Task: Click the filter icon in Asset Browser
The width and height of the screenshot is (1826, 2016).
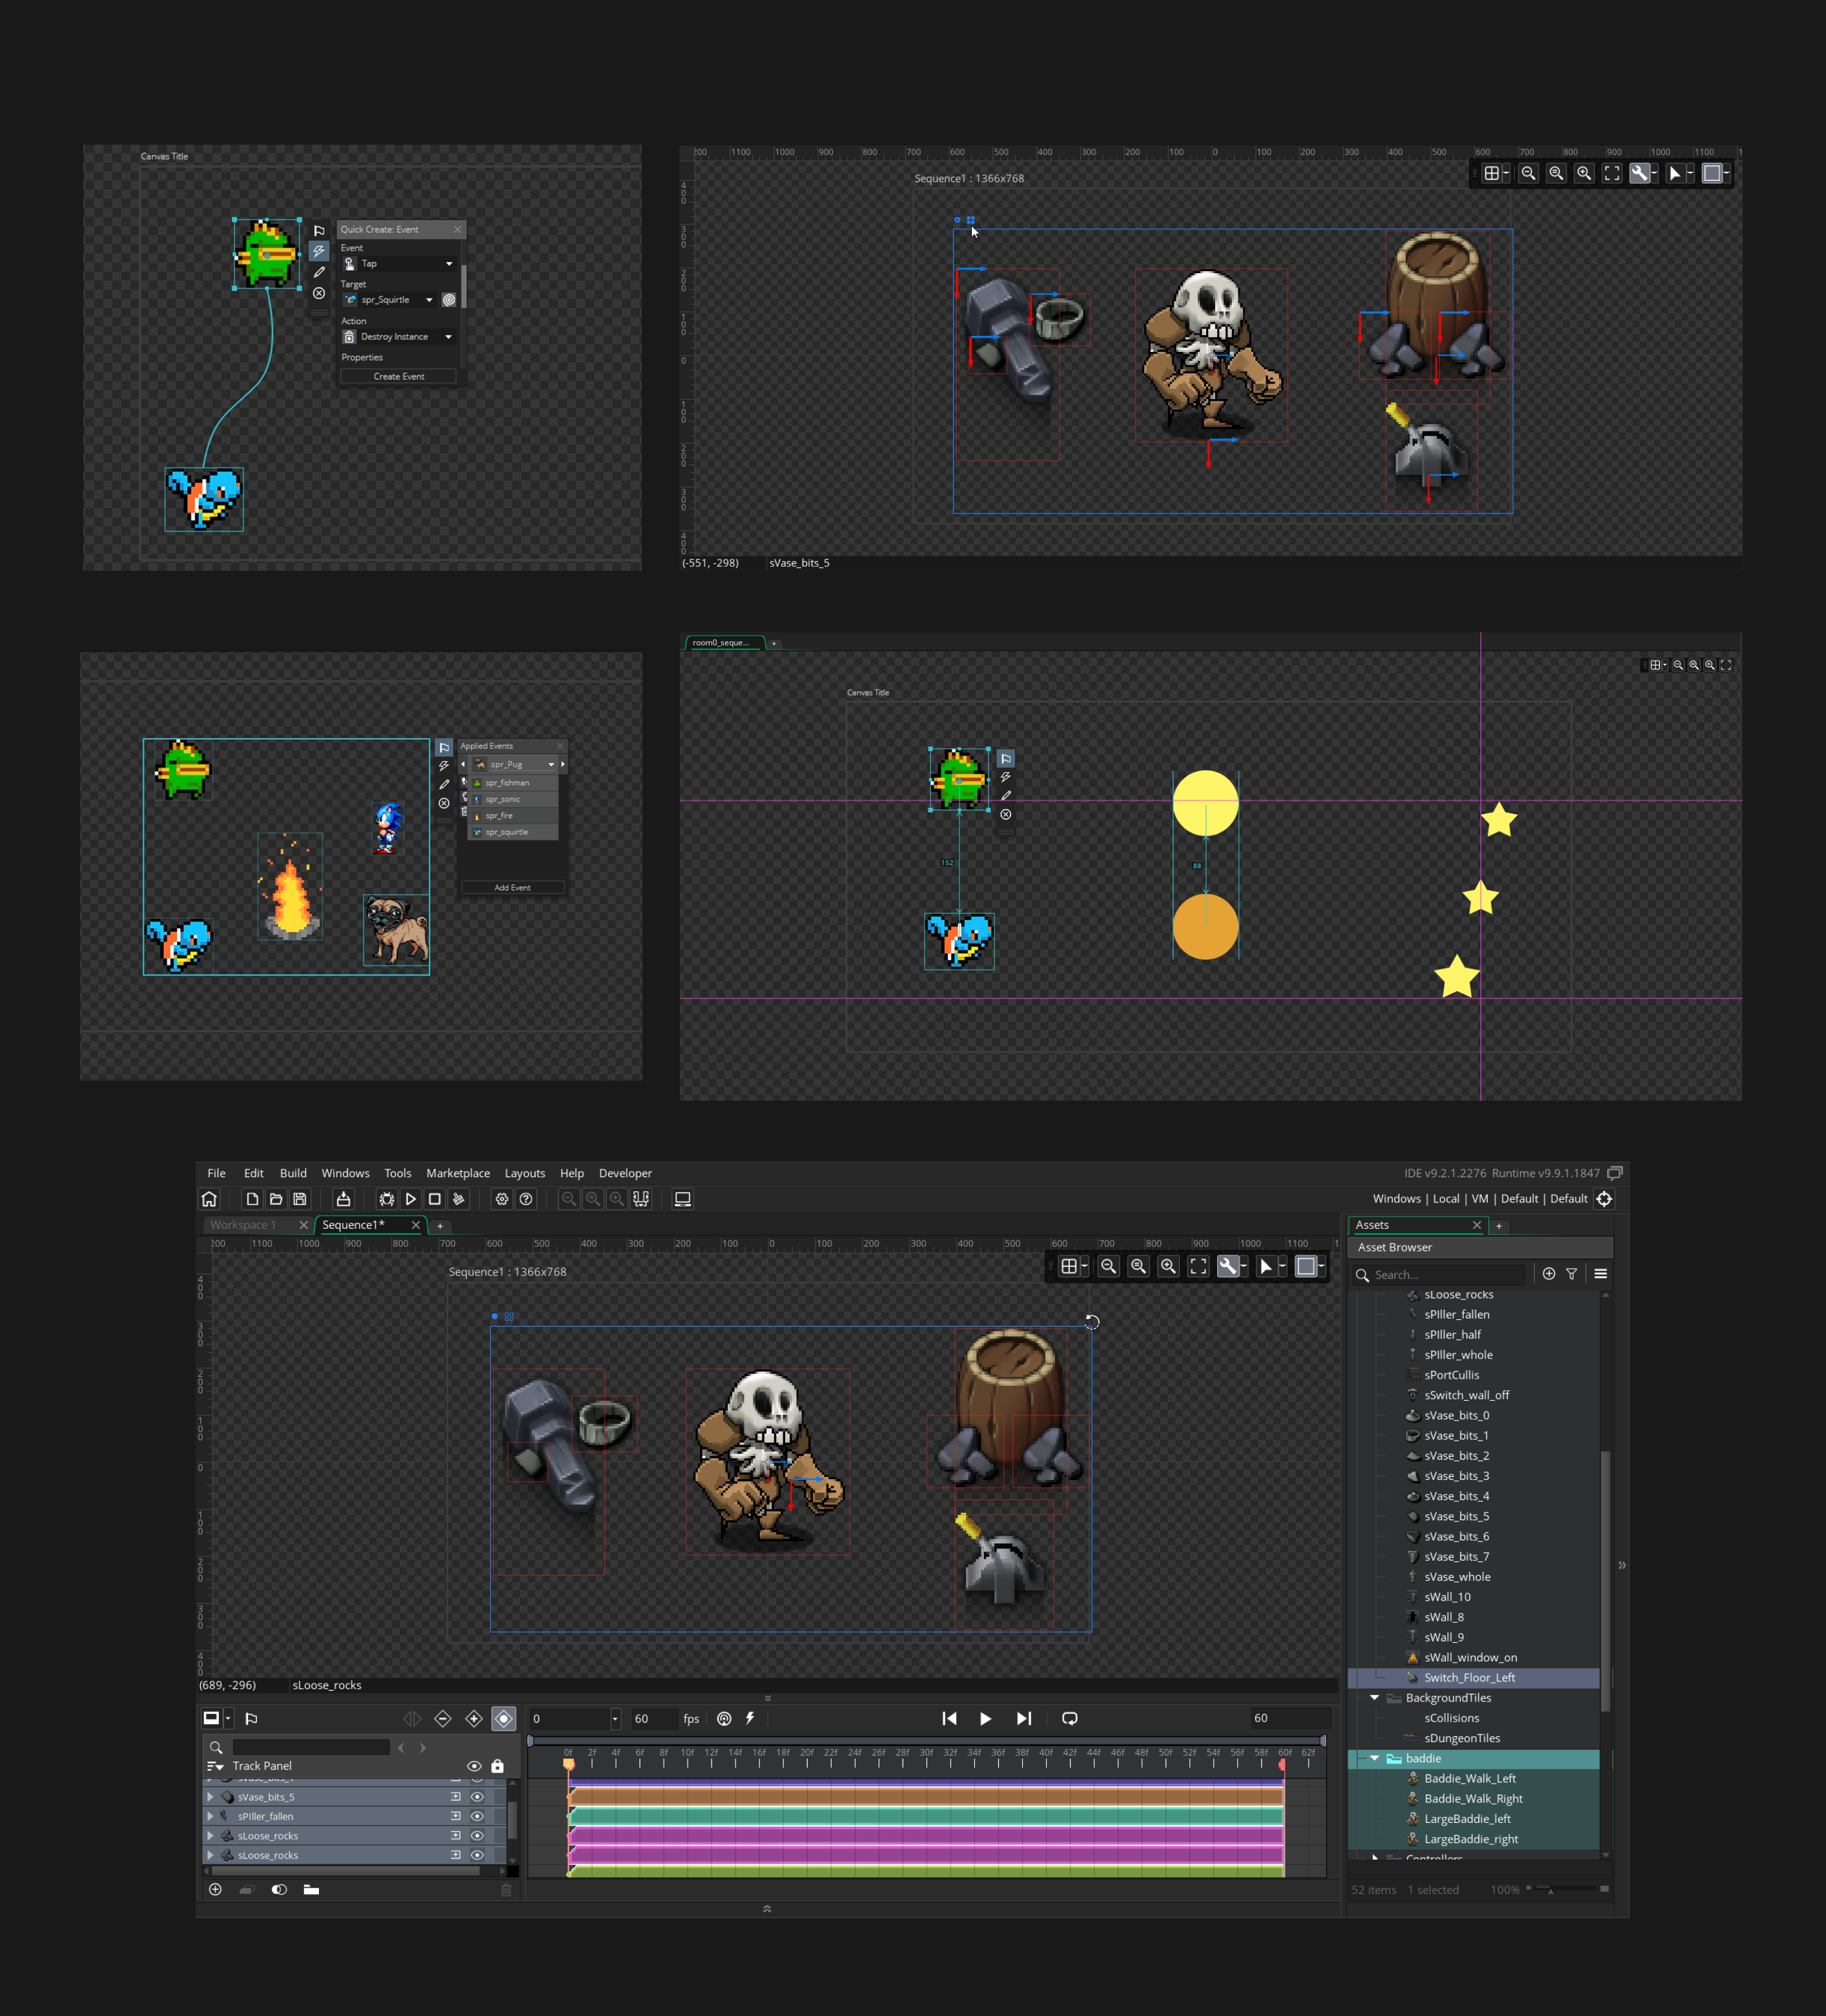Action: [1572, 1274]
